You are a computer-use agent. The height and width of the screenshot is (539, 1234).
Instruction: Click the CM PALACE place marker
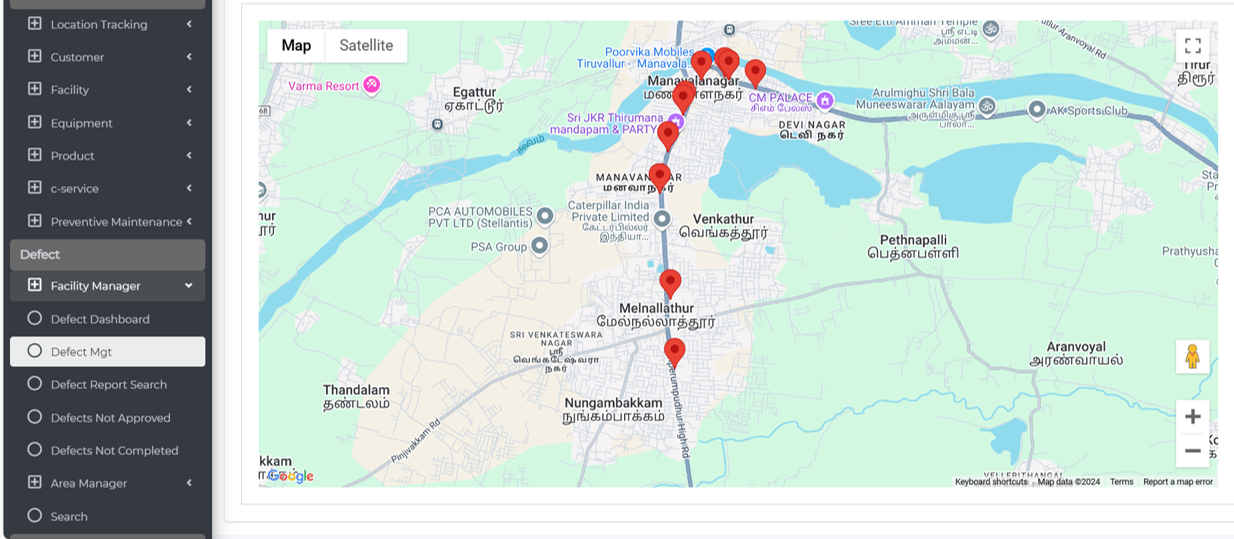824,100
